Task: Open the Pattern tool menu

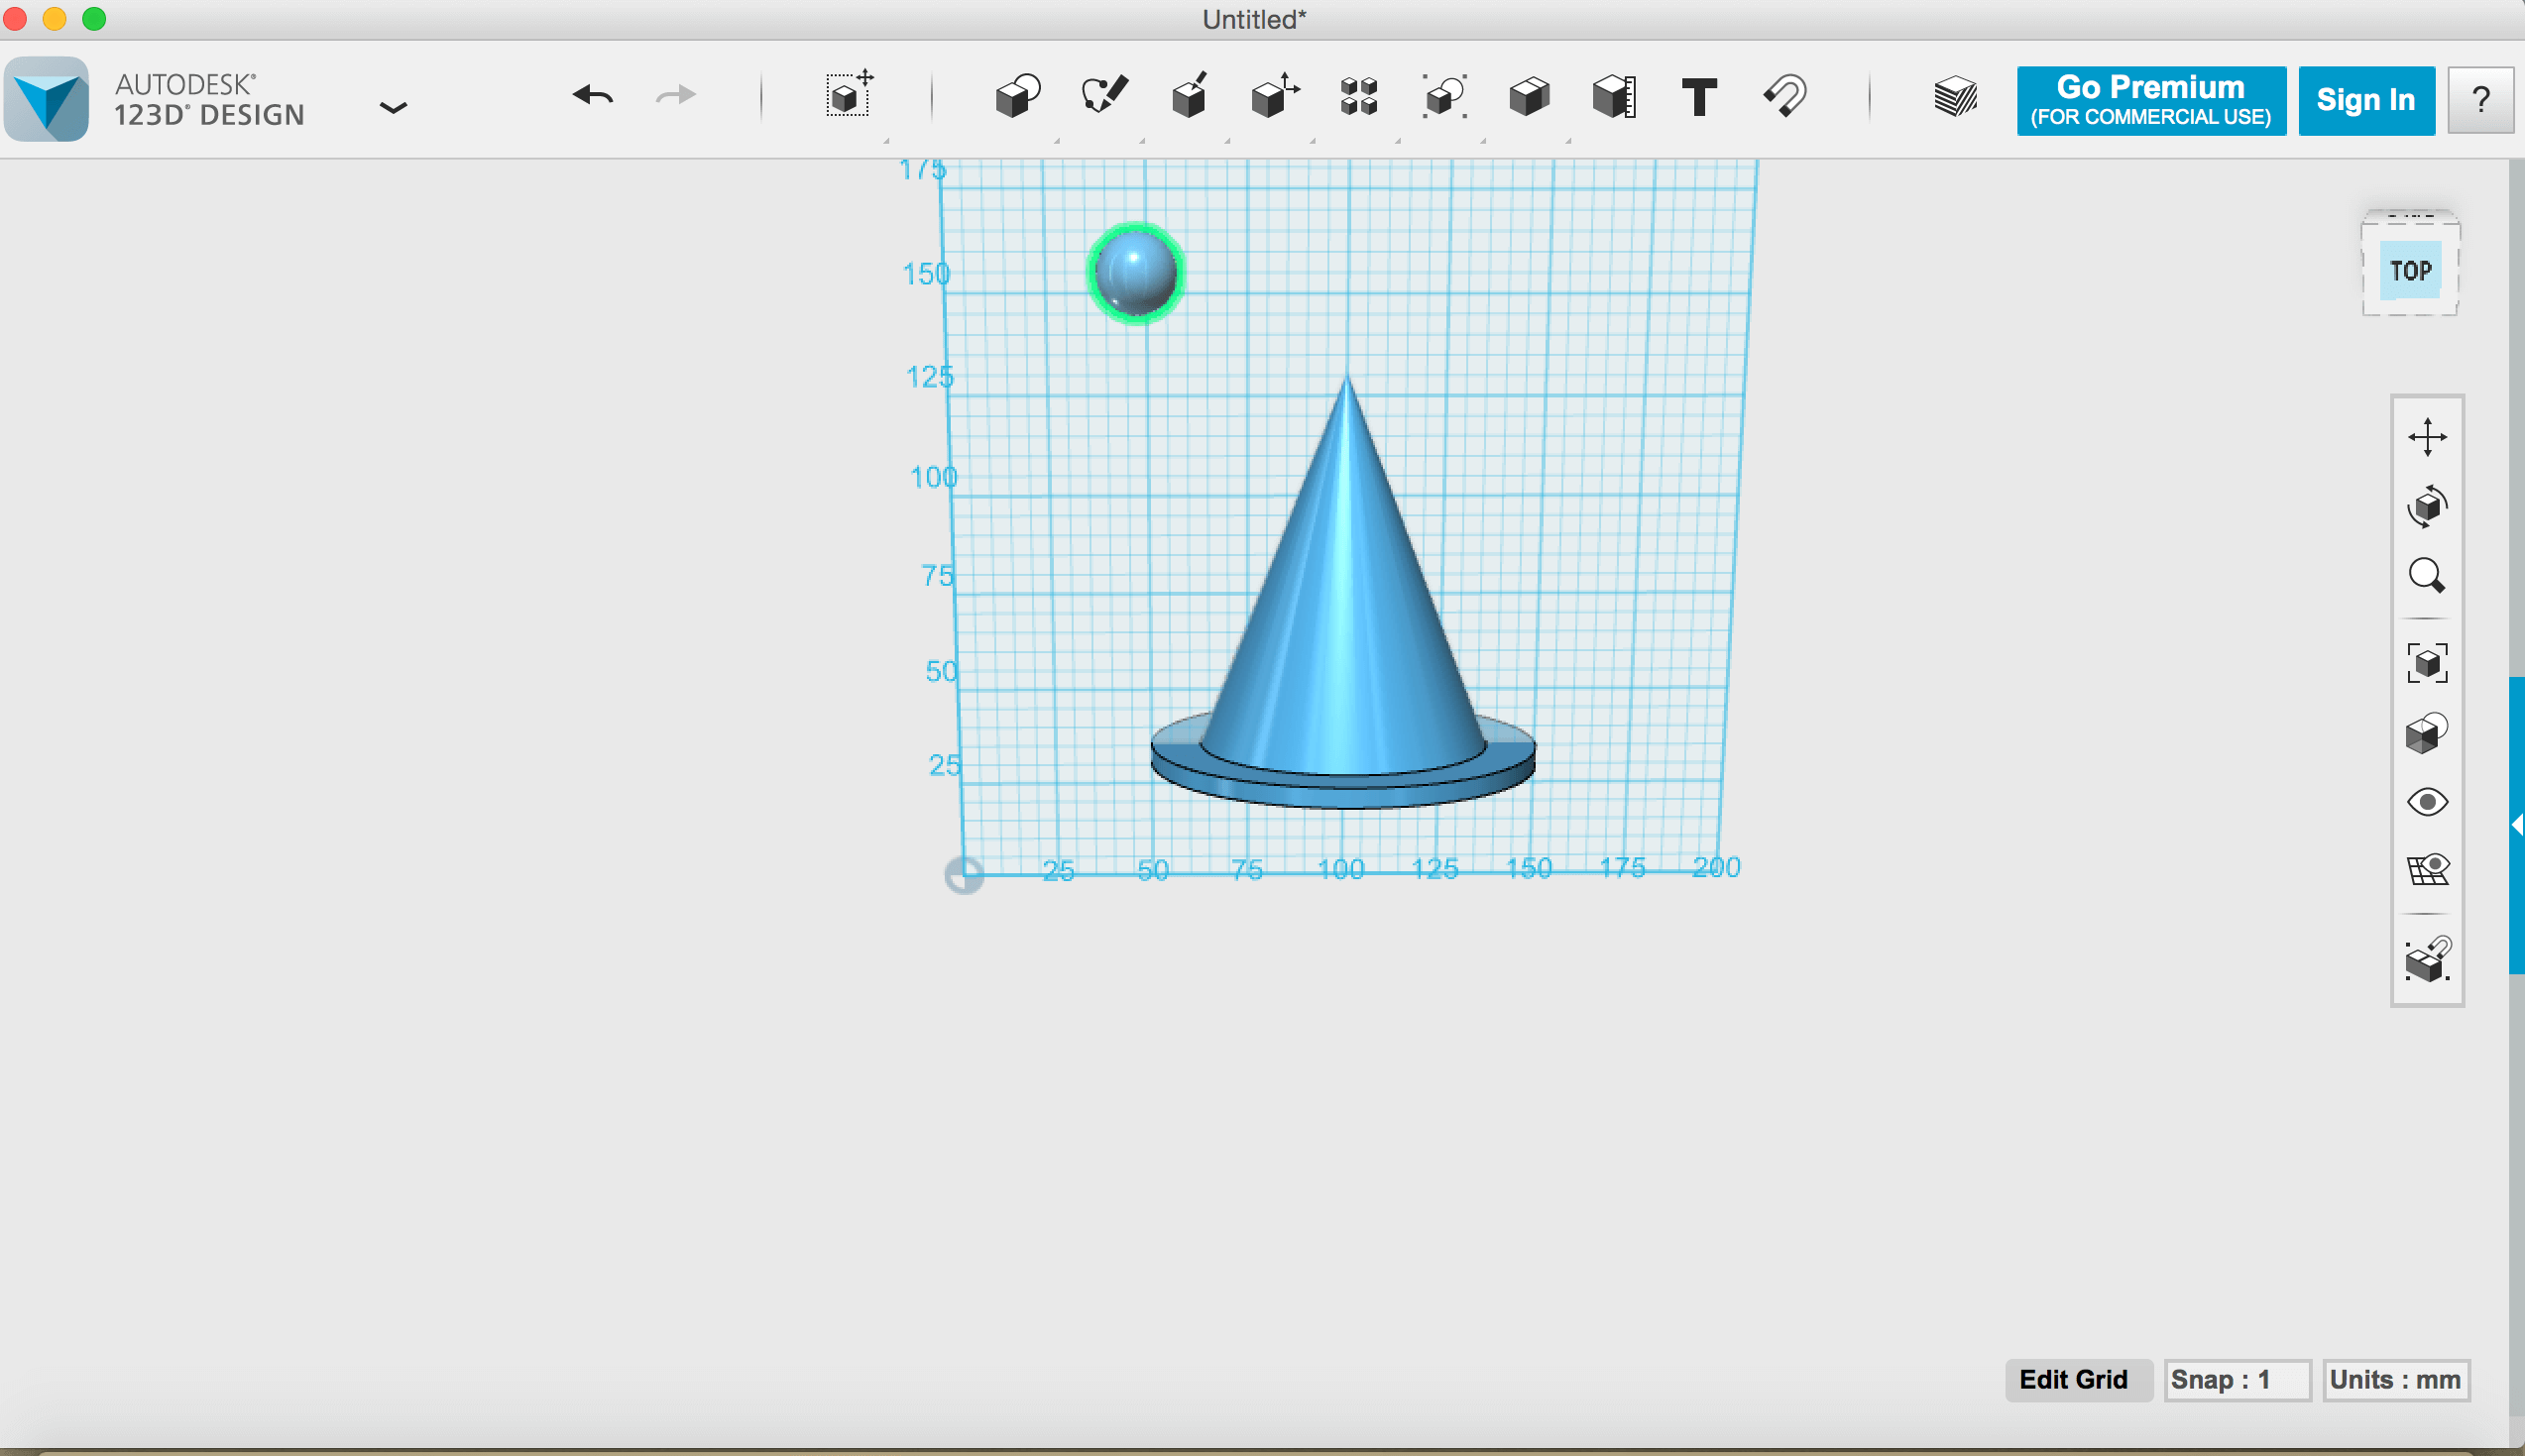Action: pyautogui.click(x=1359, y=97)
